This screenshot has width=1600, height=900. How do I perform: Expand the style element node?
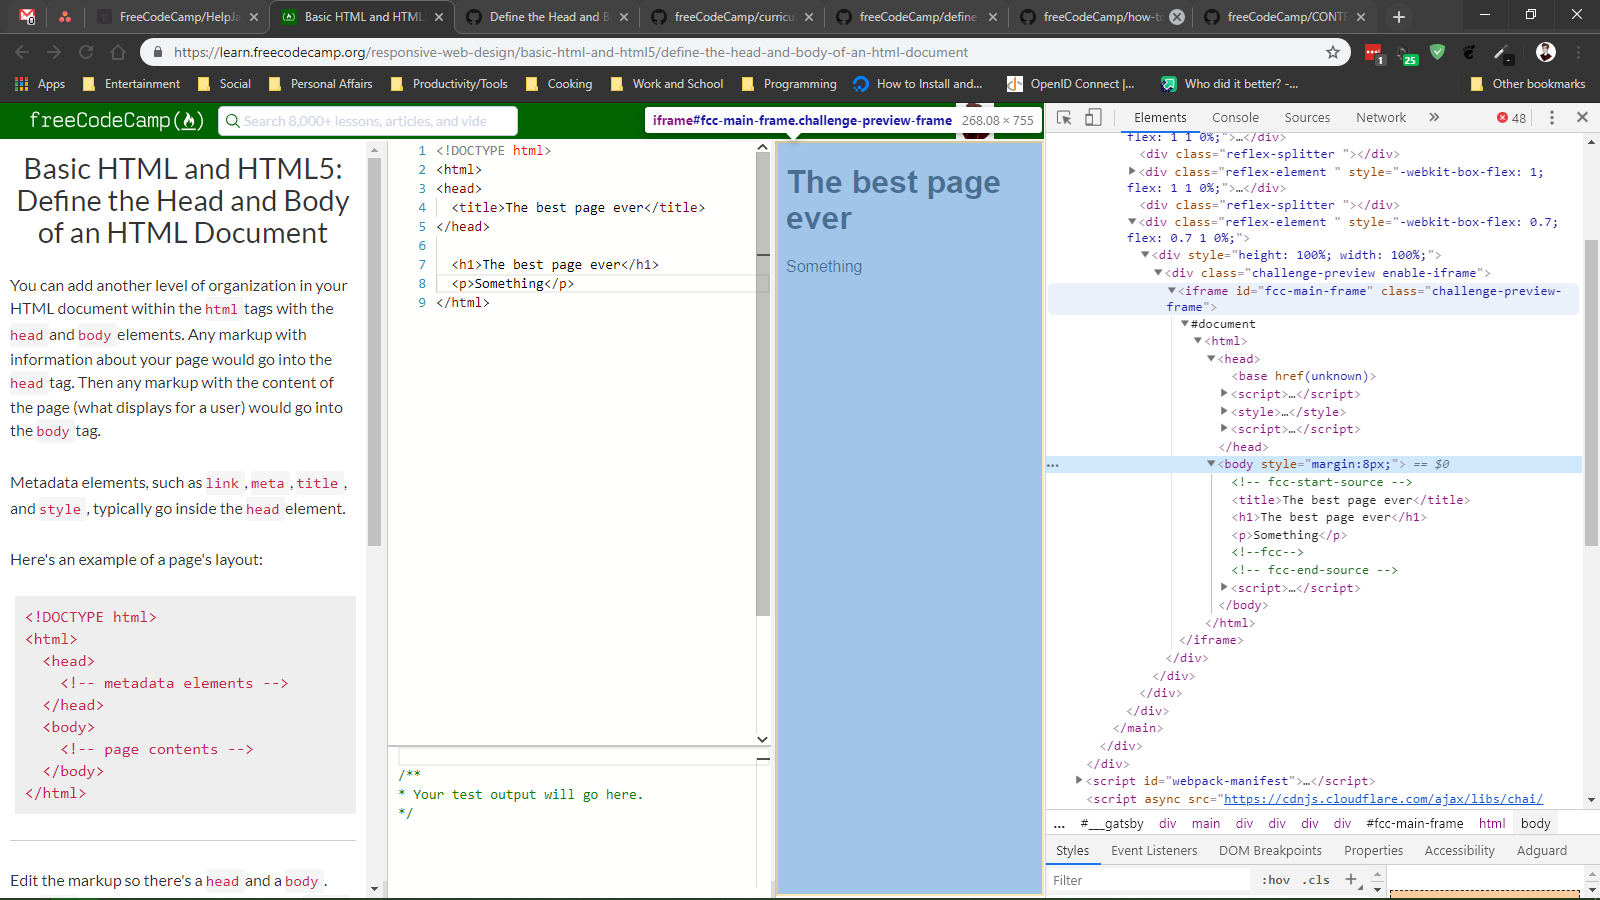1224,412
